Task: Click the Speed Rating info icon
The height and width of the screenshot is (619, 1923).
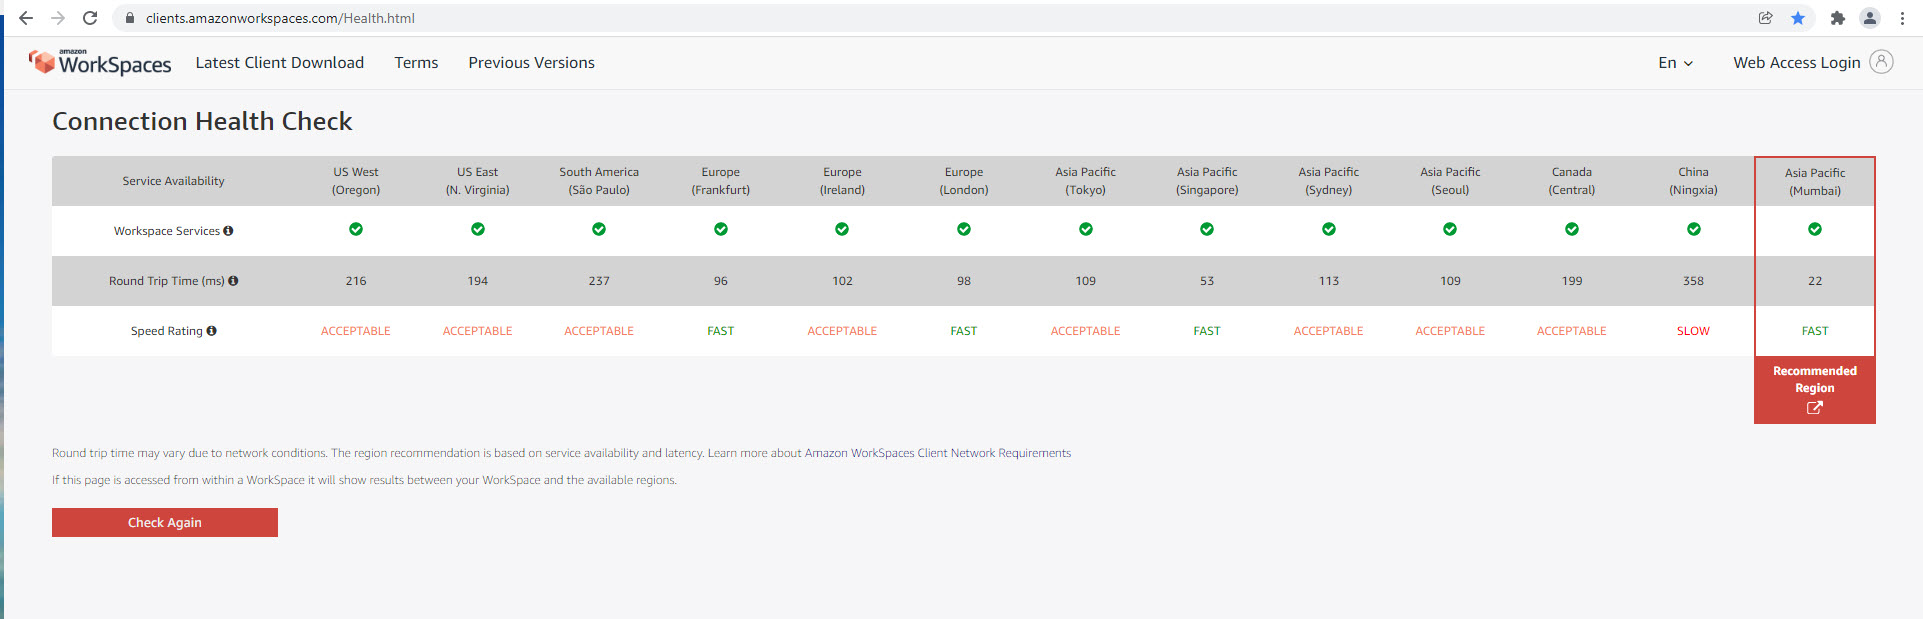Action: tap(211, 331)
